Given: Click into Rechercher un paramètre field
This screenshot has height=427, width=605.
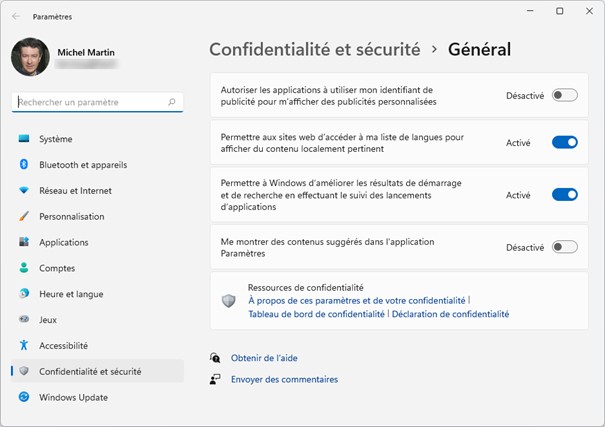Looking at the screenshot, I should pos(90,102).
